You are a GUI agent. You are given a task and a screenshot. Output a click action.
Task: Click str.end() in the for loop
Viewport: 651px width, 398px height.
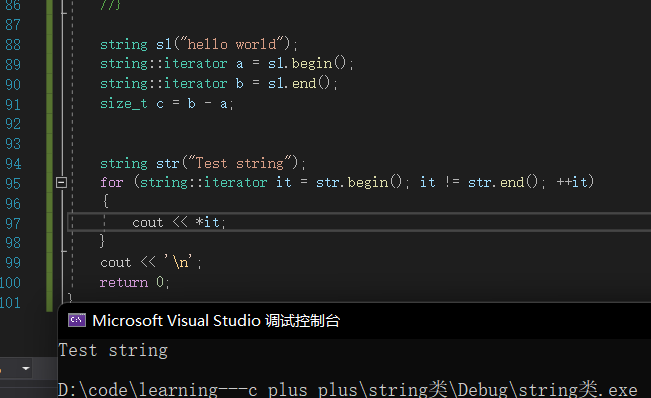503,182
